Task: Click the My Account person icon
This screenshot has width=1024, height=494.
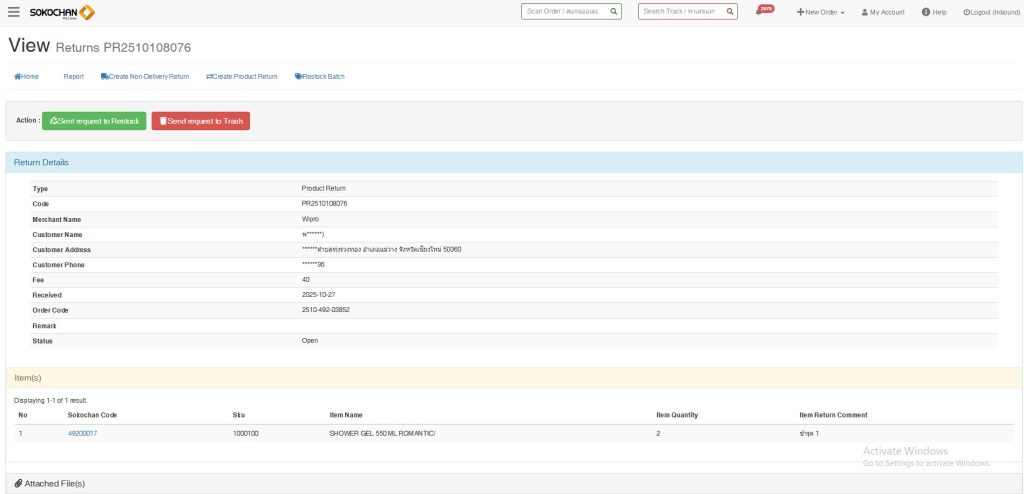Action: 864,12
